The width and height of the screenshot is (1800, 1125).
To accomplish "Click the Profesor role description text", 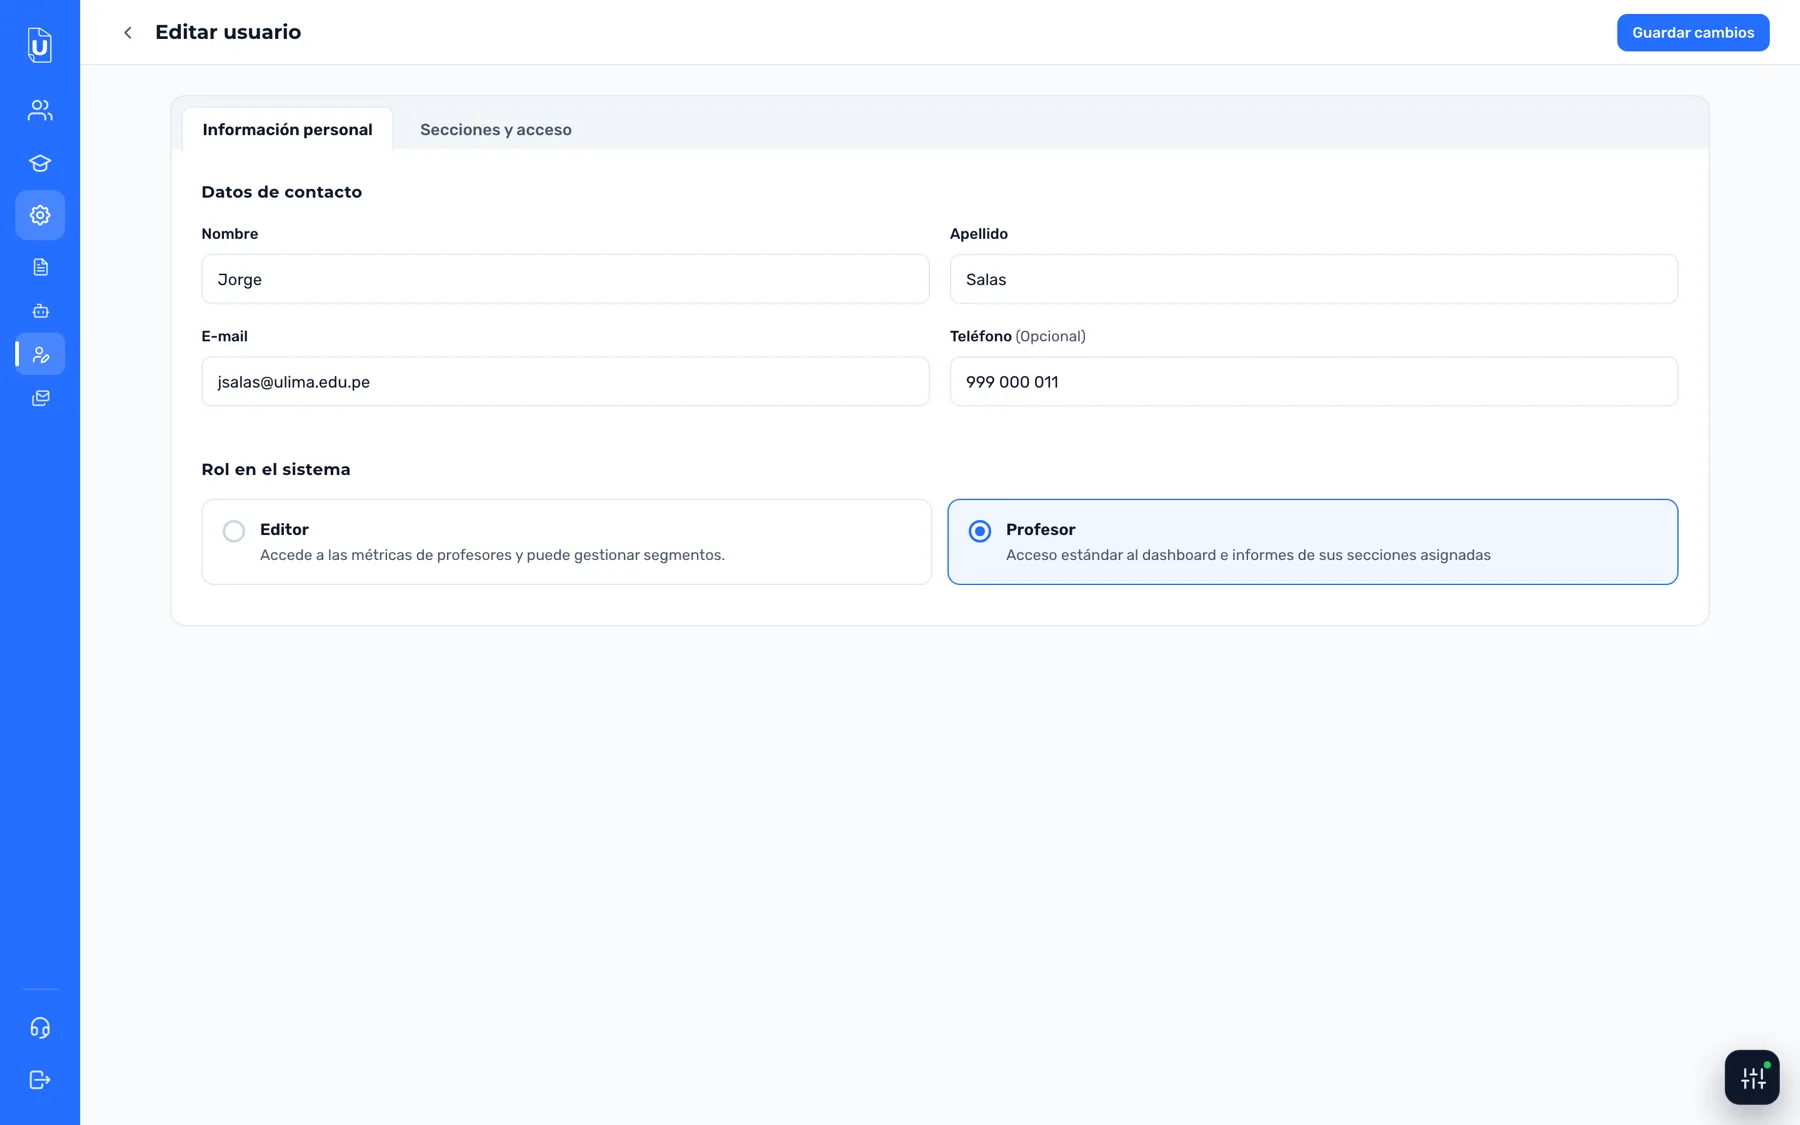I will tap(1248, 555).
